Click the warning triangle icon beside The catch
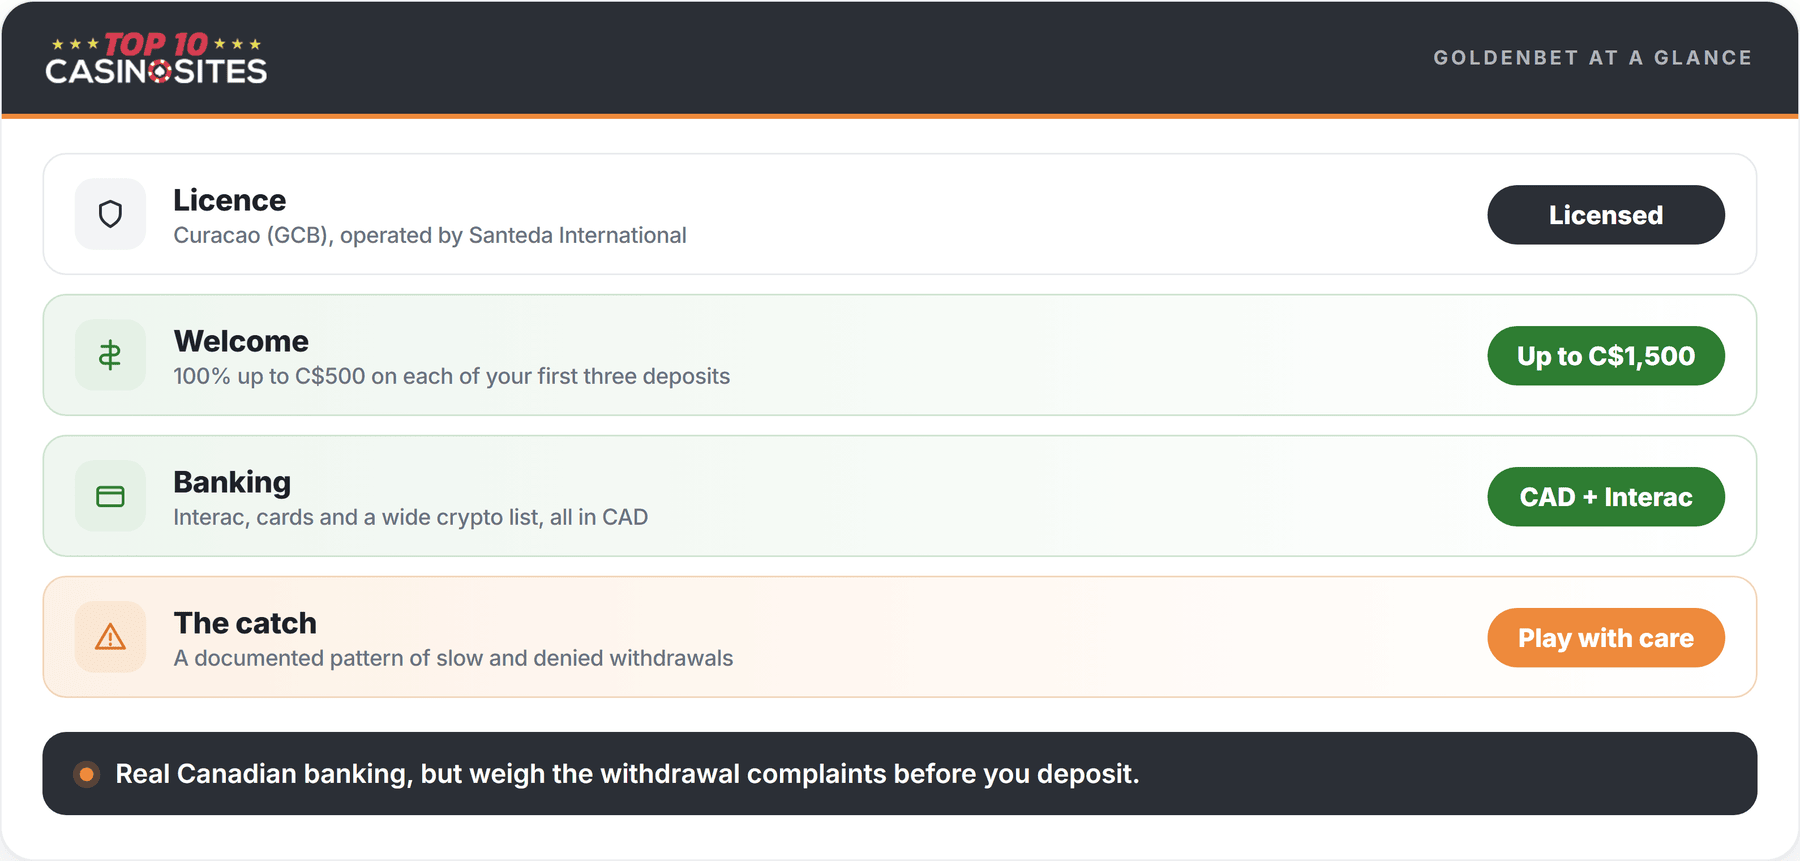Viewport: 1800px width, 861px height. click(110, 637)
